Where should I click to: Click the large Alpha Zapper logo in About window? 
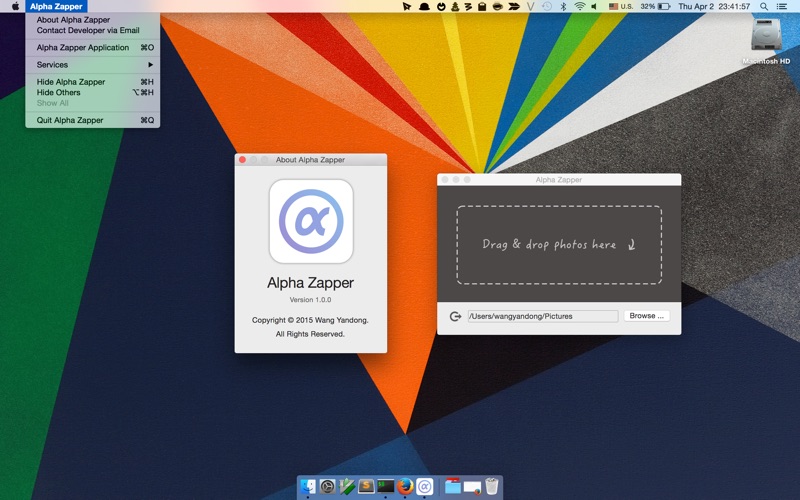[311, 221]
